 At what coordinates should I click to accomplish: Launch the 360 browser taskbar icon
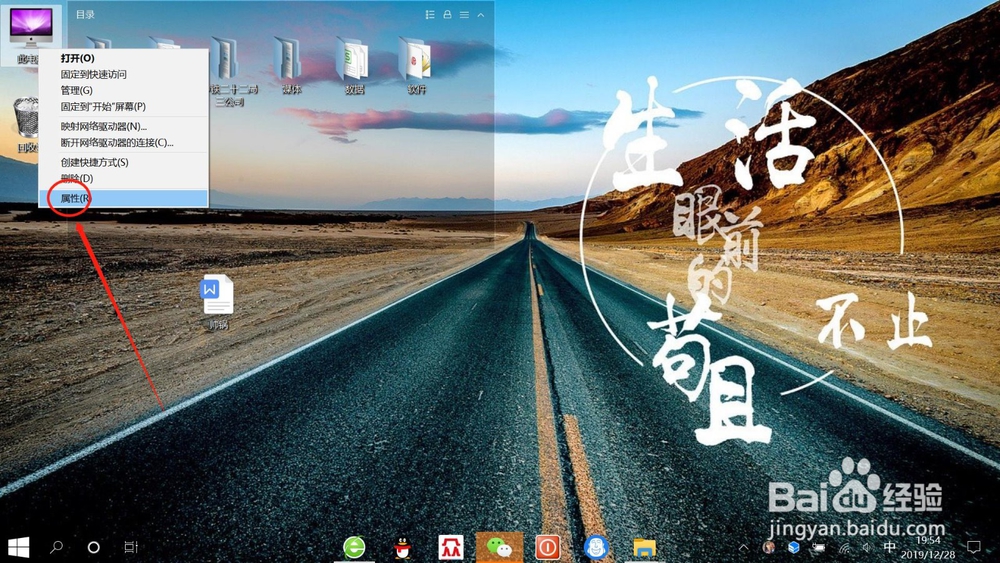355,547
